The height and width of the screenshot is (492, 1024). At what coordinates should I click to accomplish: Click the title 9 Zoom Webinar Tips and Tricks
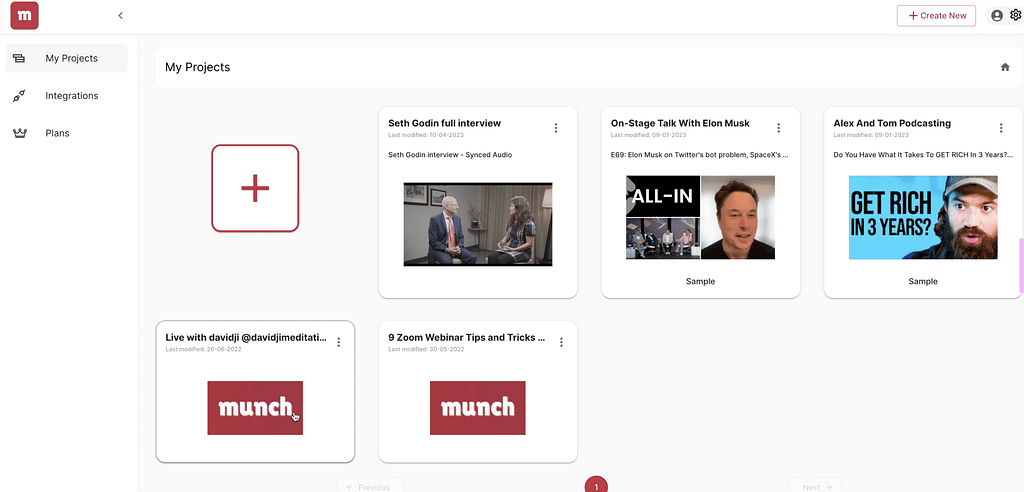(x=466, y=337)
